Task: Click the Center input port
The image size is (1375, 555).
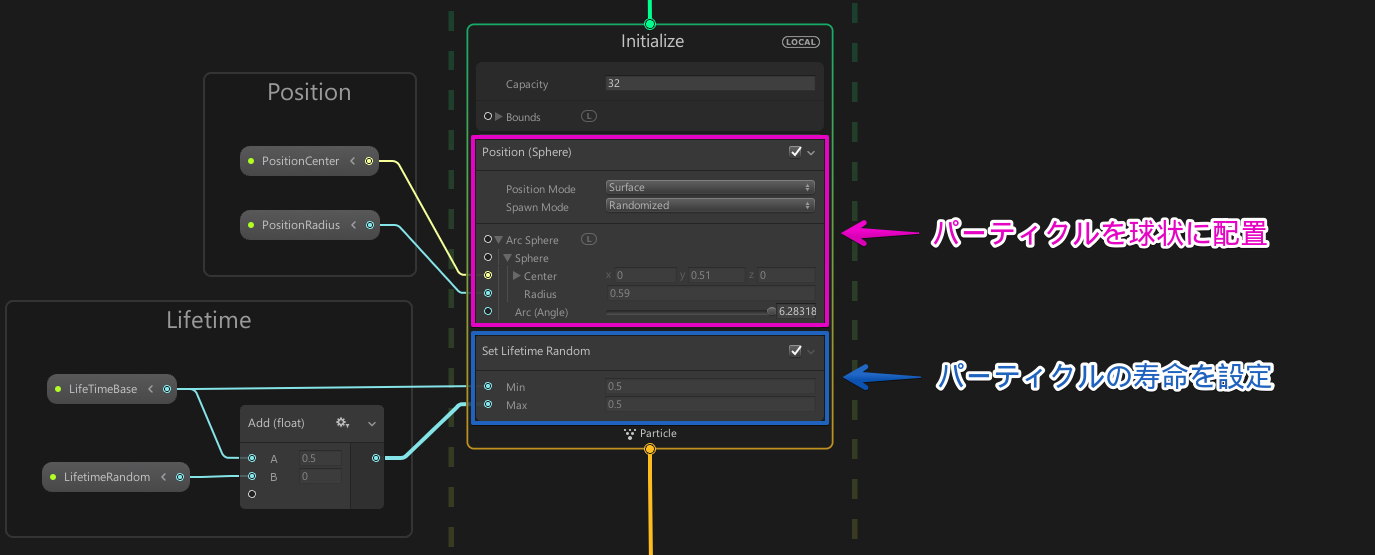Action: pyautogui.click(x=488, y=275)
